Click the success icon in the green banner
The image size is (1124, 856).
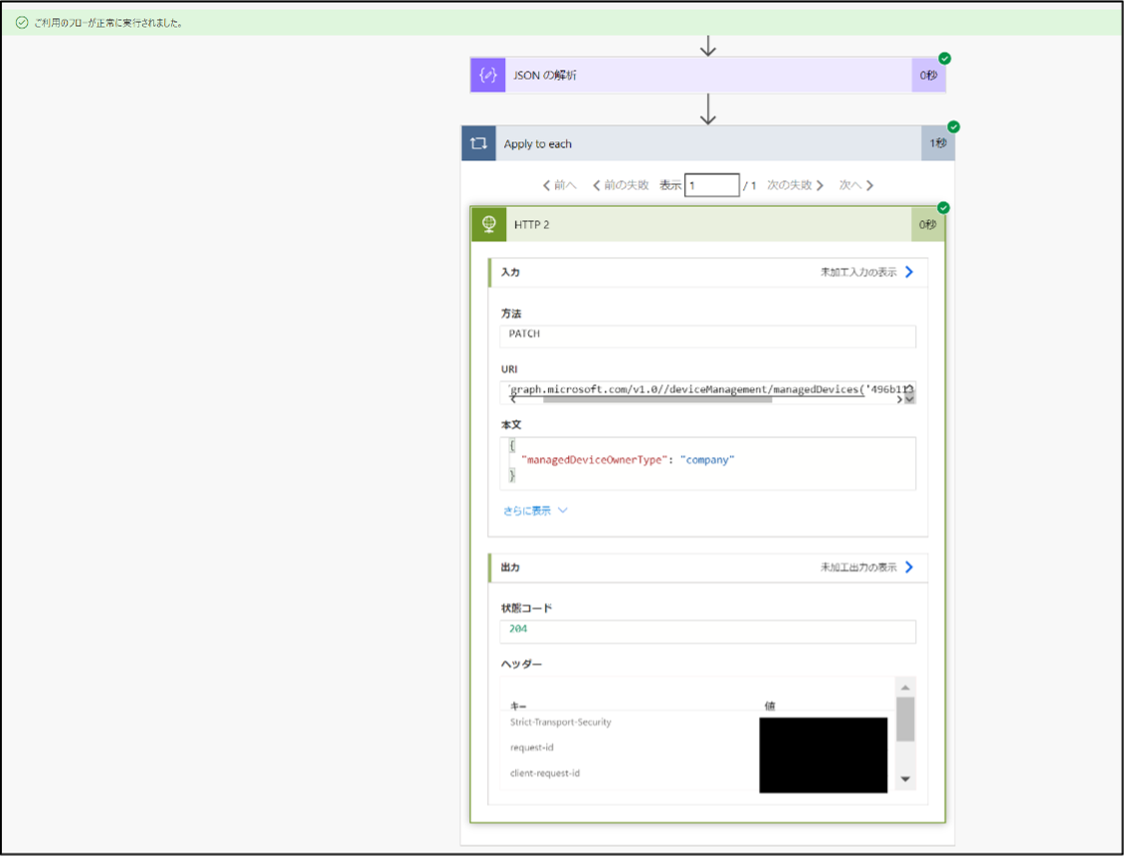coord(22,23)
